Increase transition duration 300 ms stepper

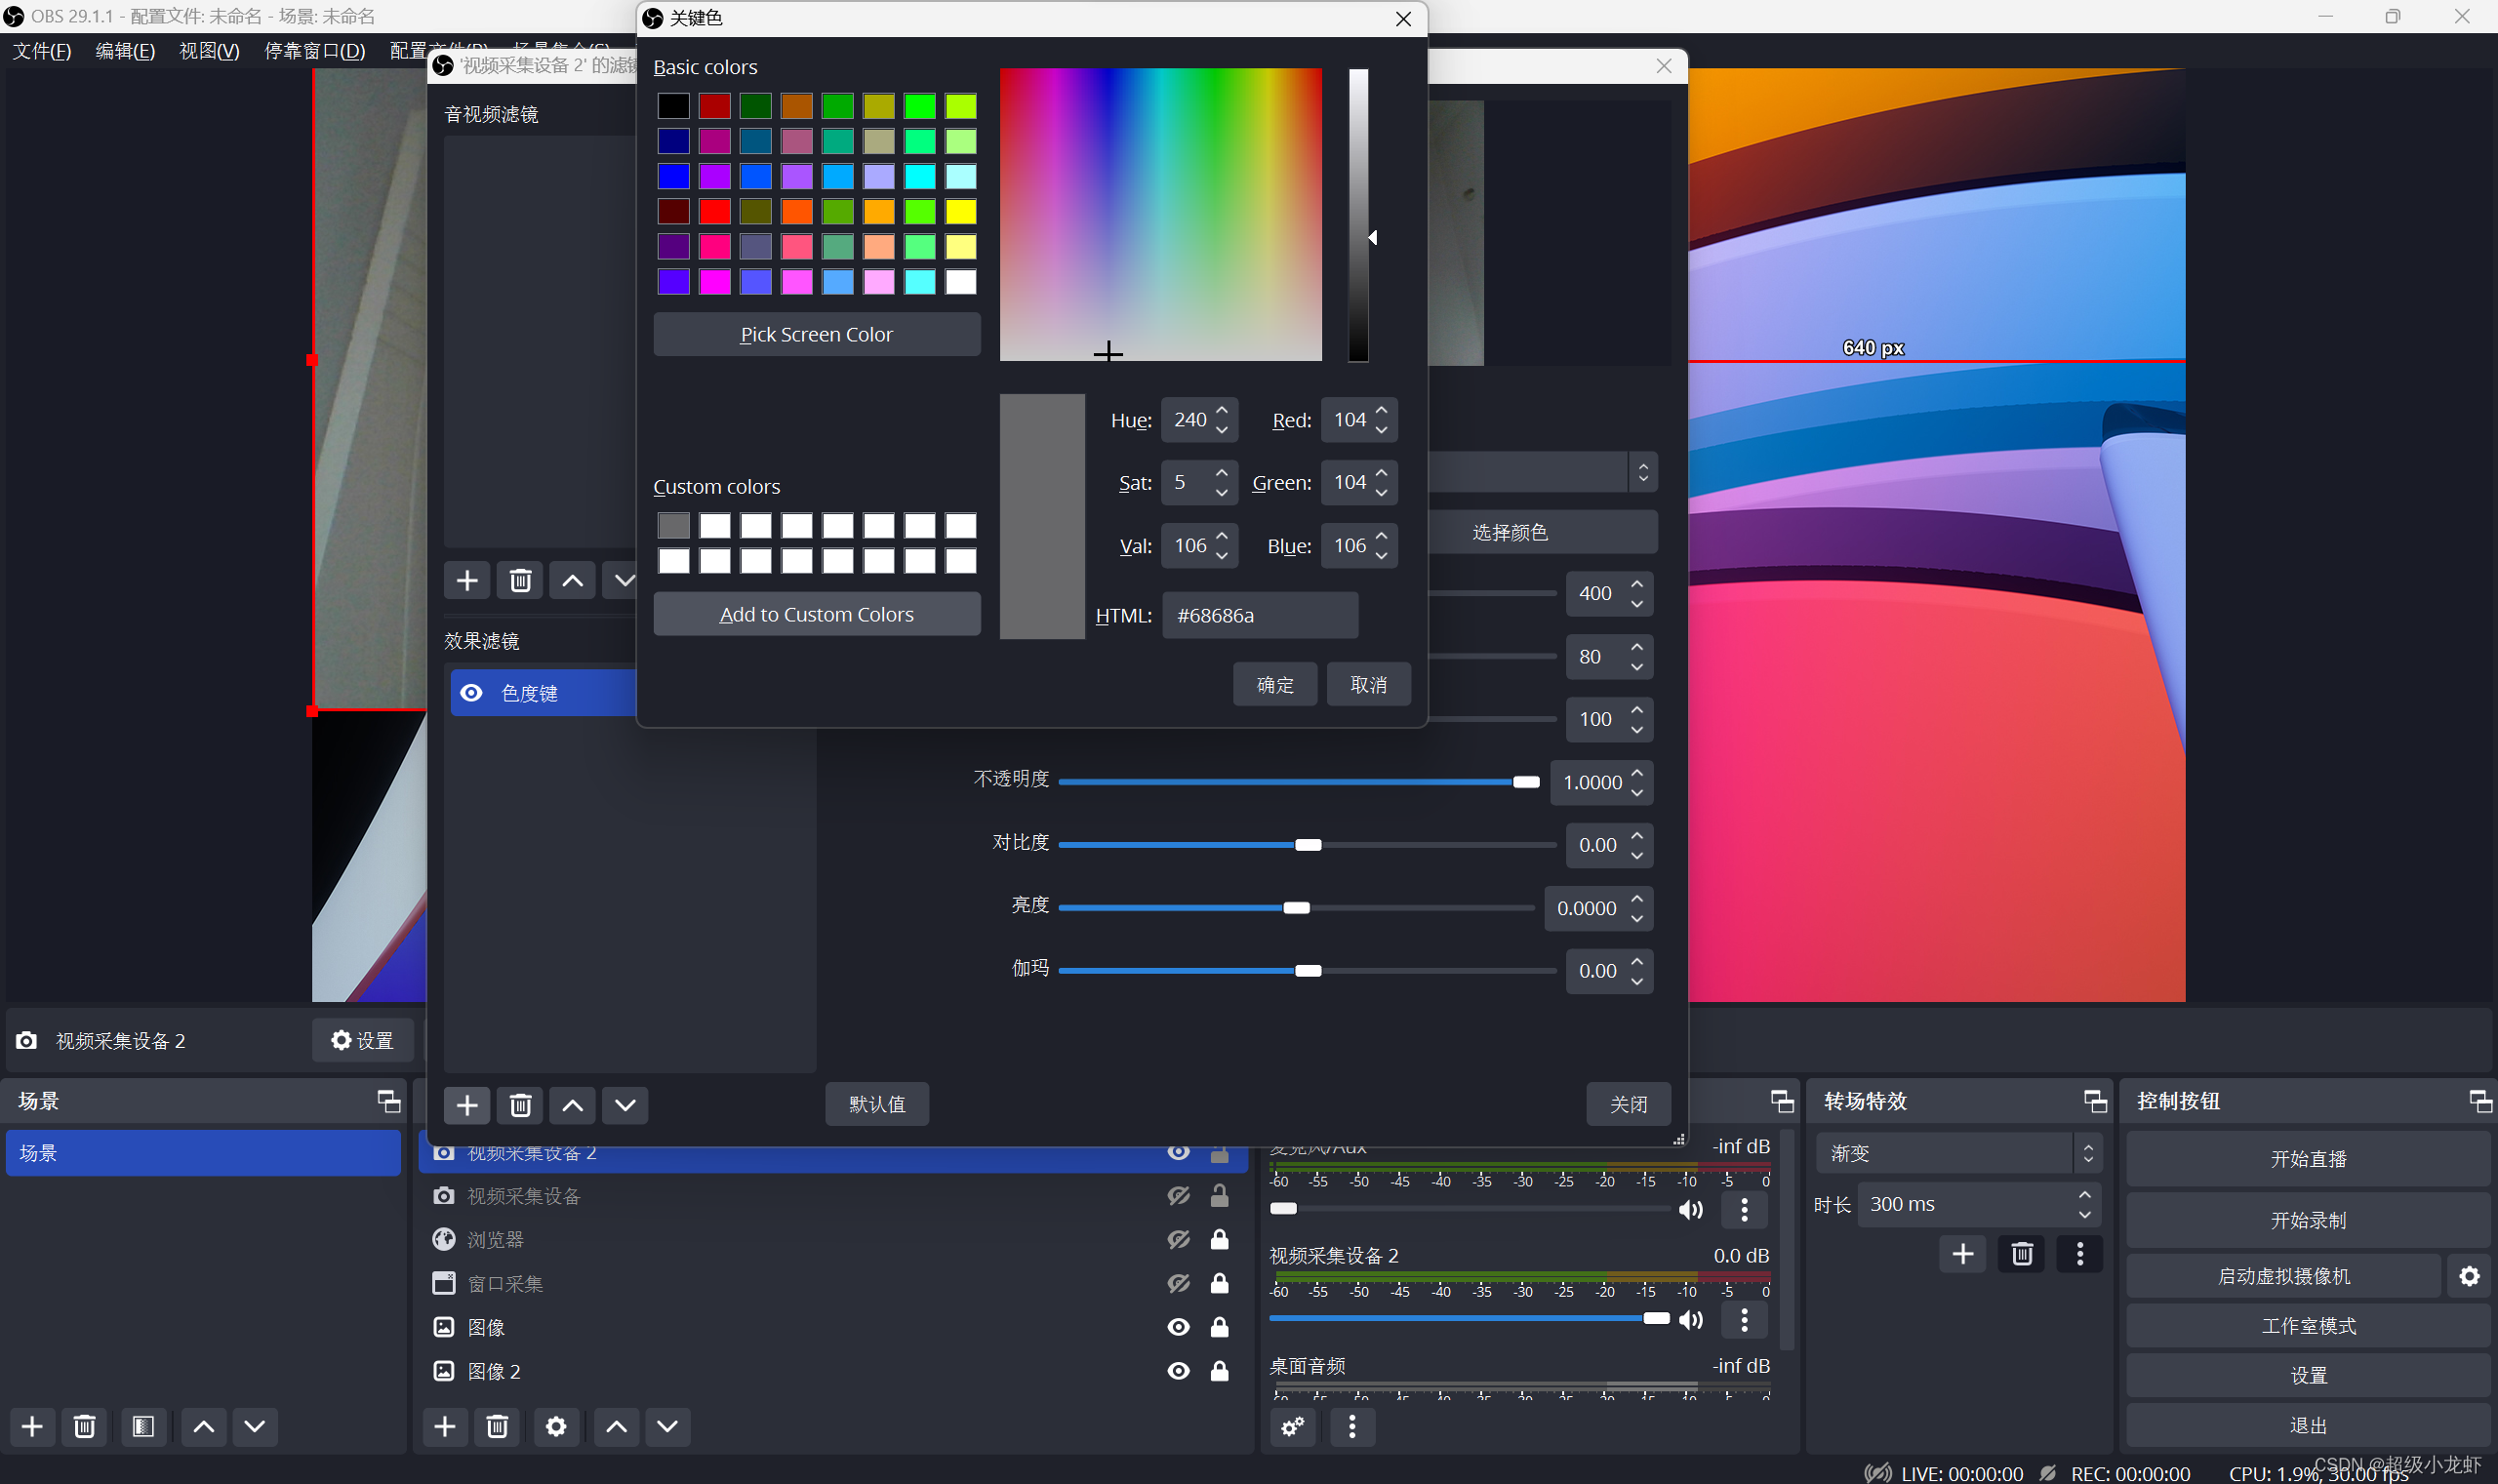(2084, 1195)
